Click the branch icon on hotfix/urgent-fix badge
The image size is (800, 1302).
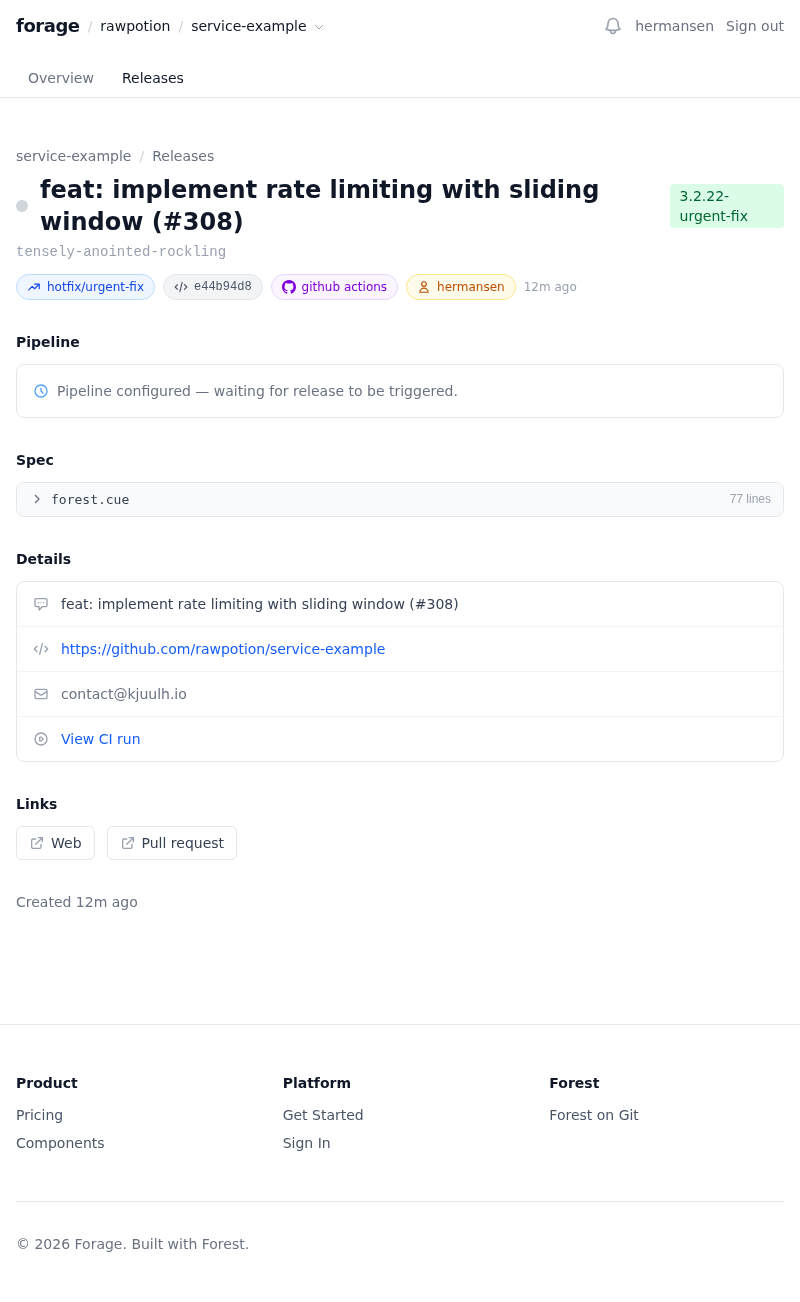34,287
